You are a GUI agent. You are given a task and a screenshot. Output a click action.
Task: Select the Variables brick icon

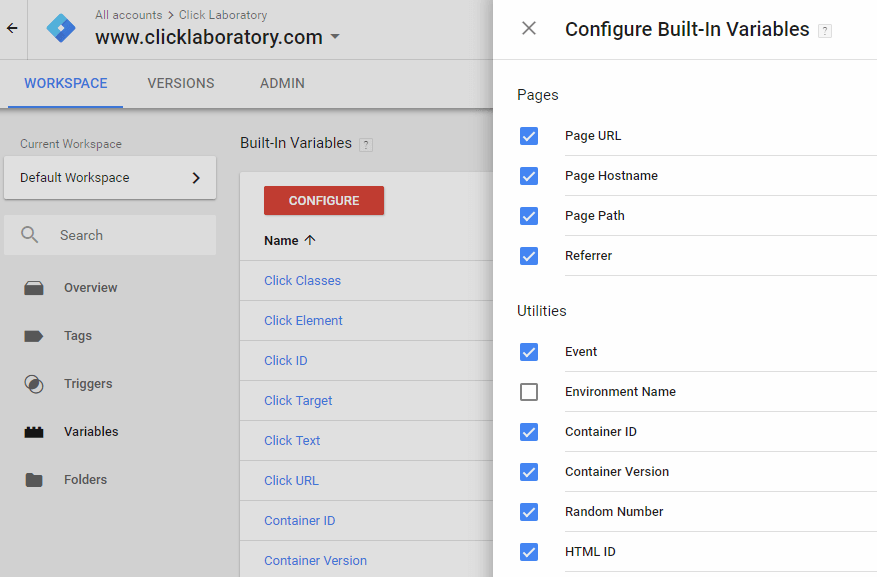(34, 432)
